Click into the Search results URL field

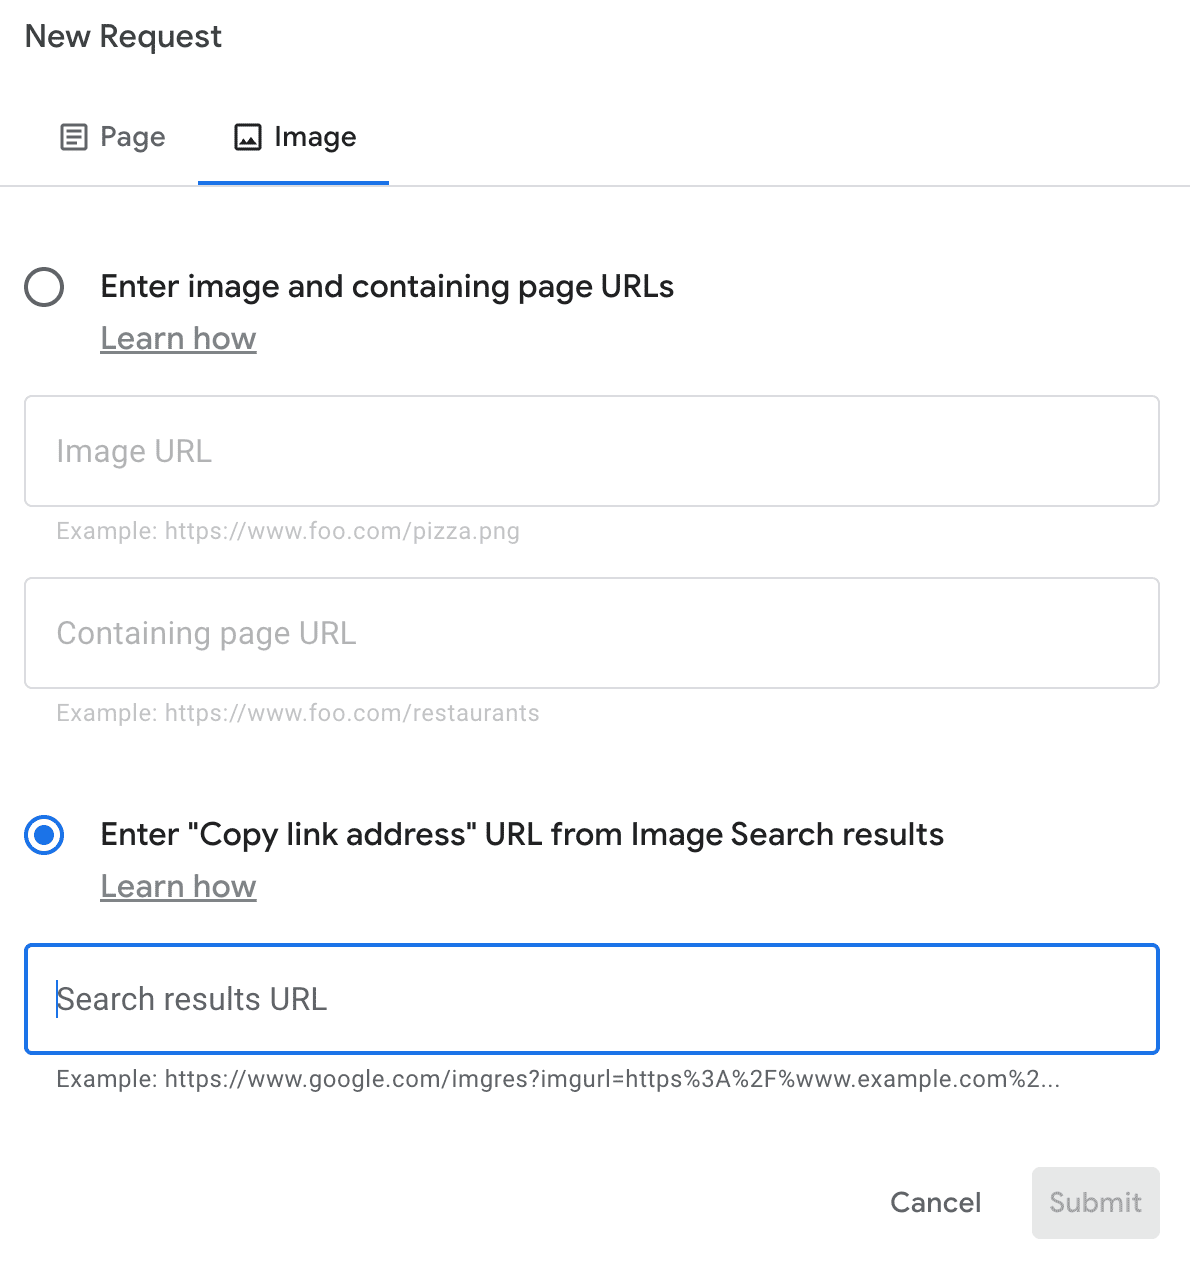tap(592, 999)
